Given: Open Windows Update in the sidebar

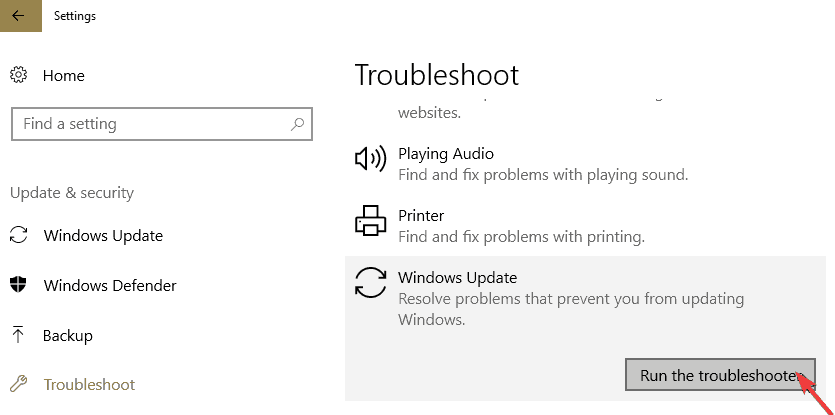Looking at the screenshot, I should click(x=103, y=236).
